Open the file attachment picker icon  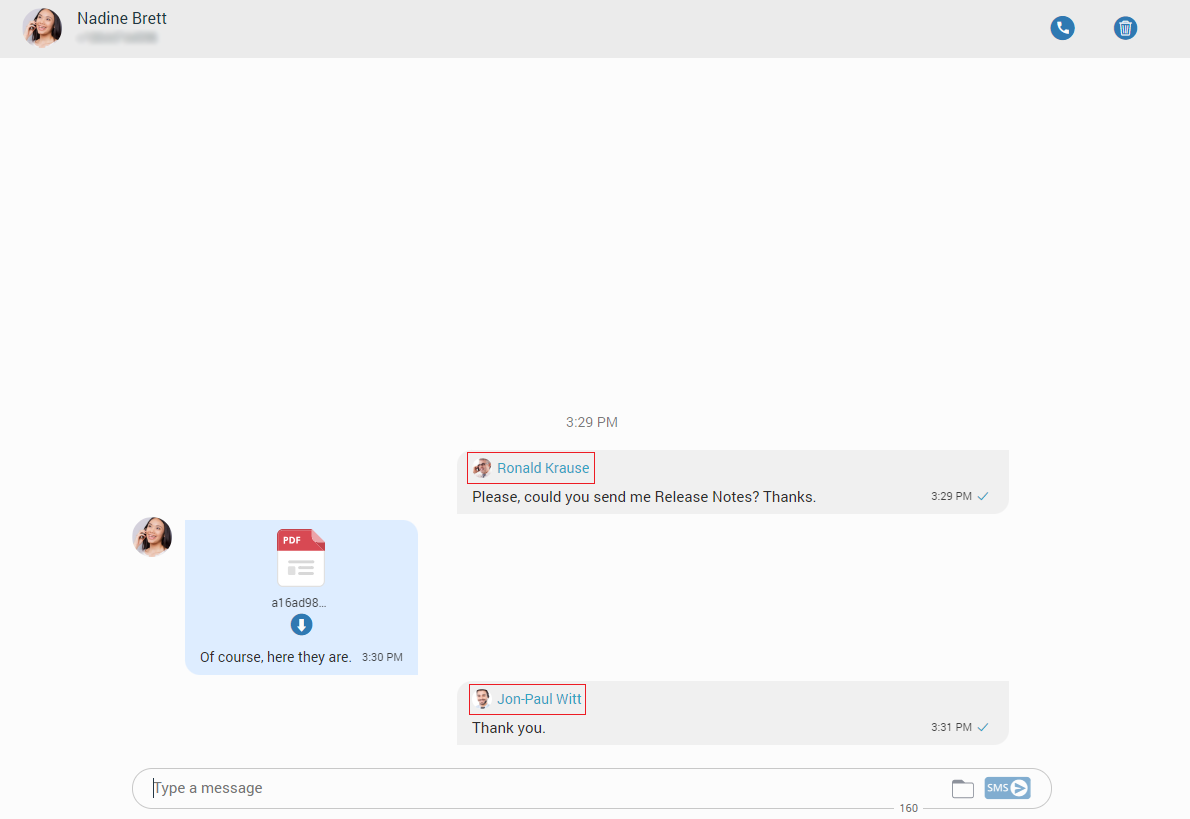coord(962,788)
